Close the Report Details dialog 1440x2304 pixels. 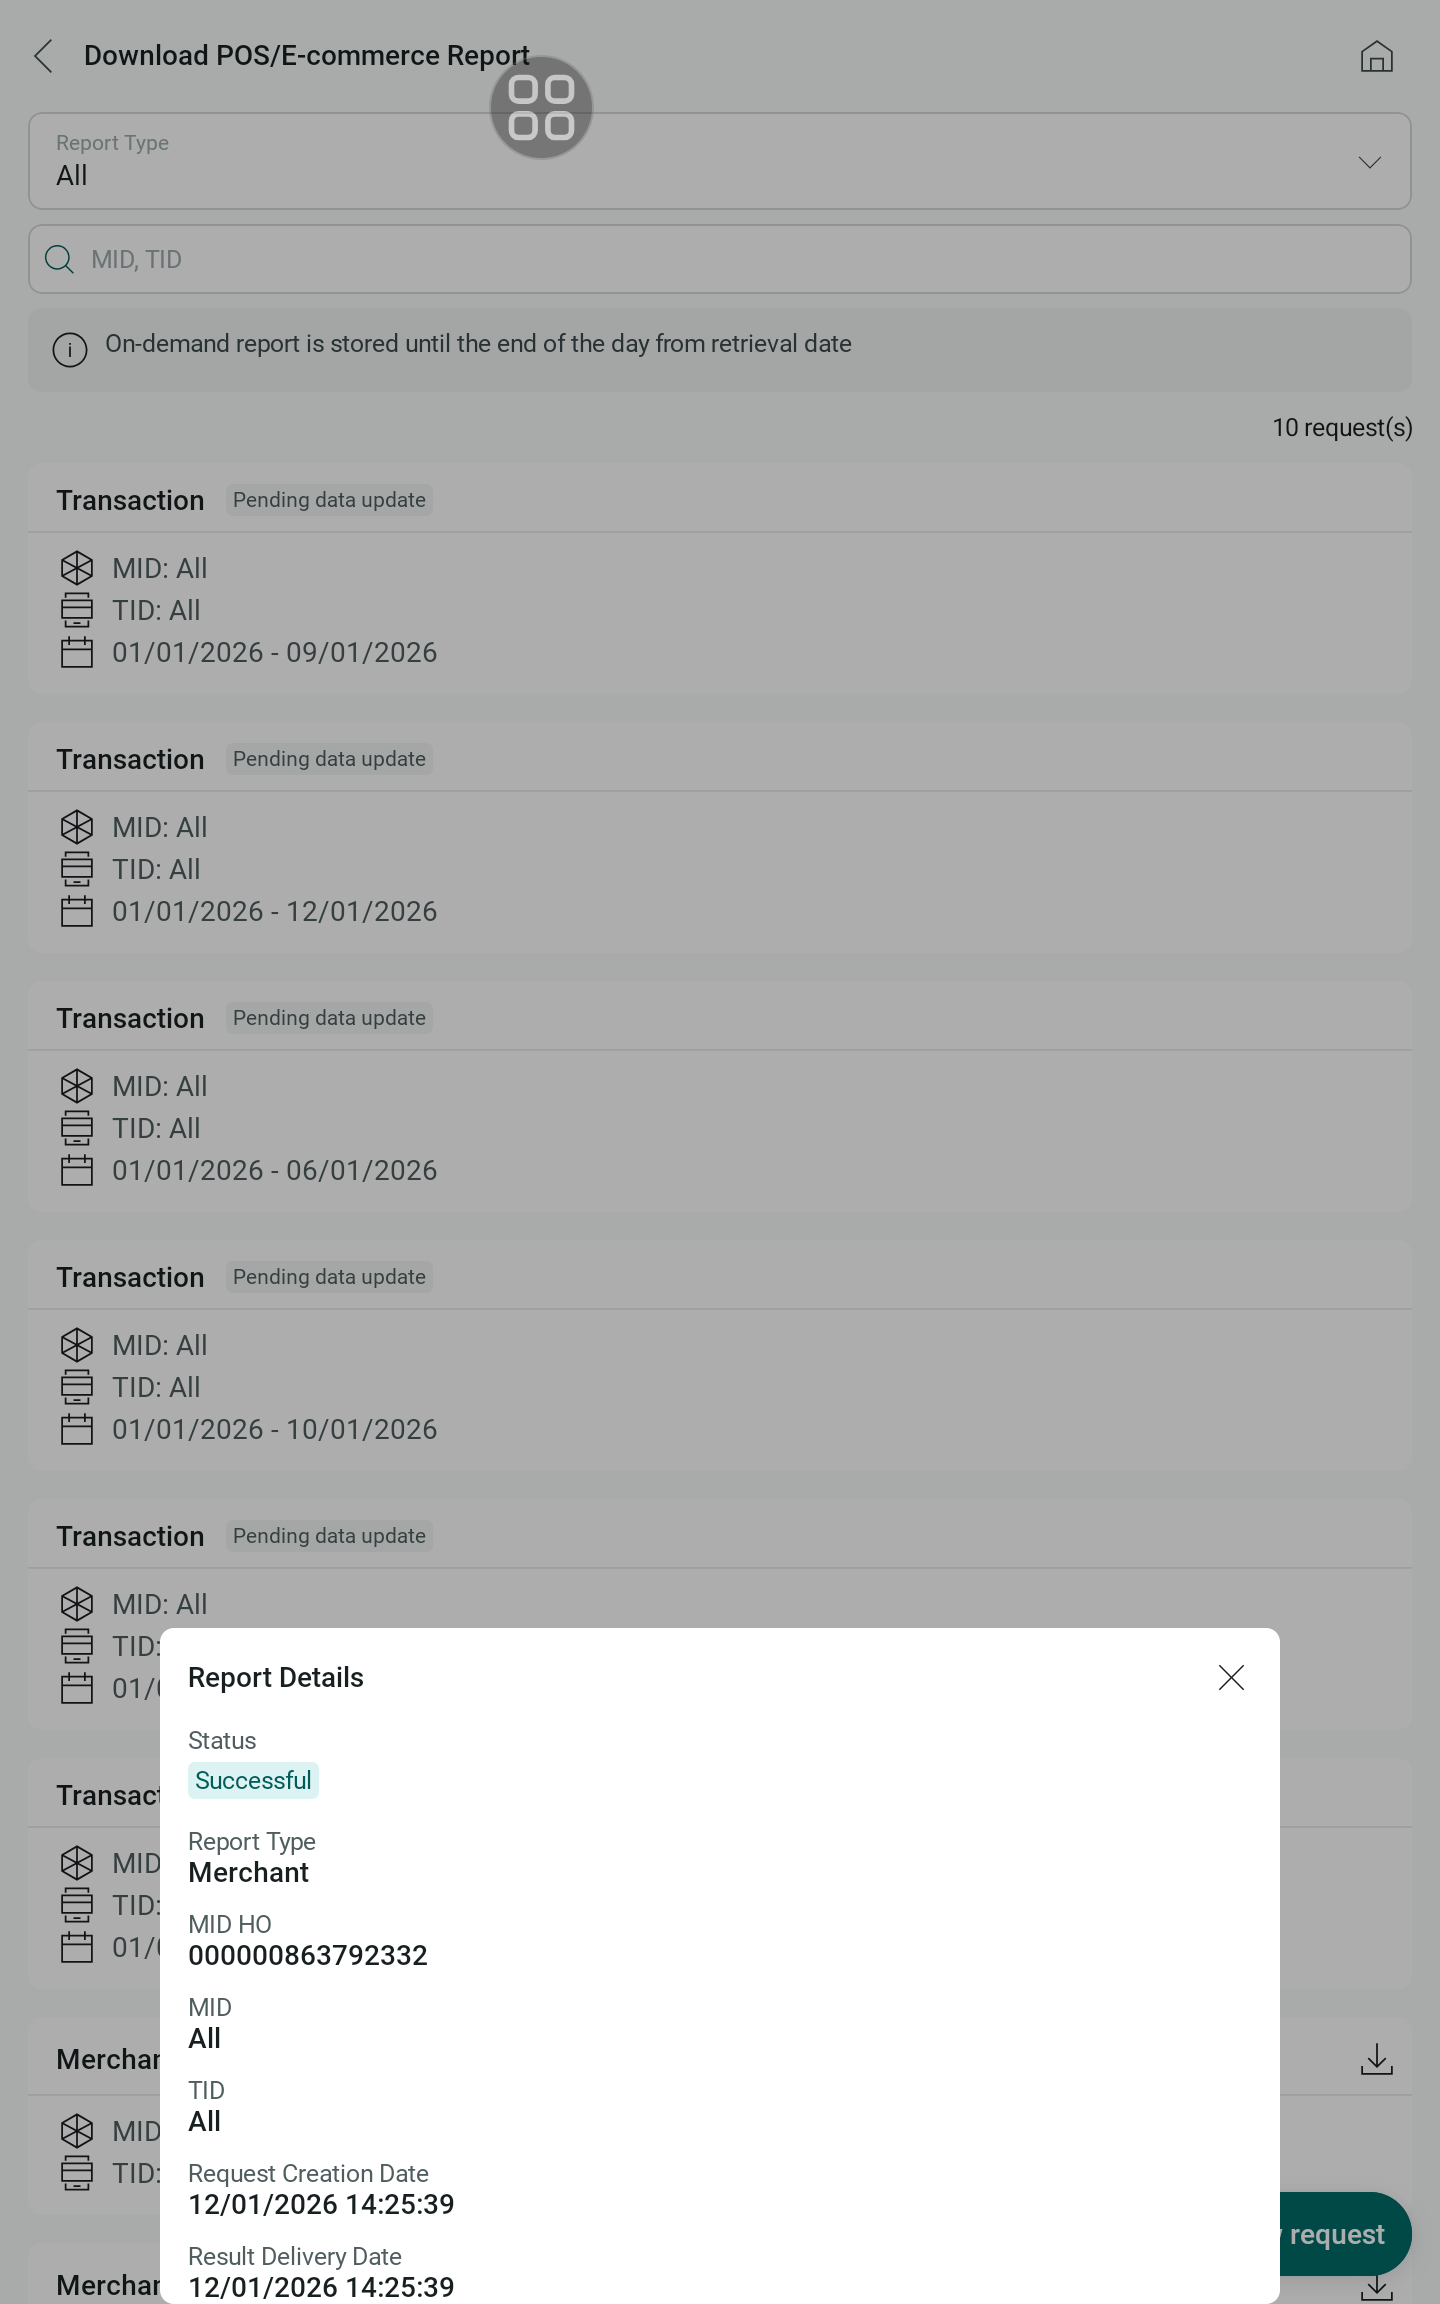(1231, 1677)
